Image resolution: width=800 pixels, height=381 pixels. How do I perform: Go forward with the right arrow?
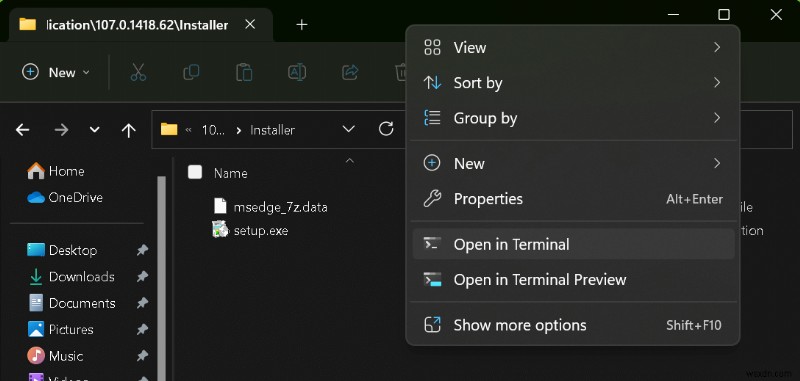click(61, 130)
